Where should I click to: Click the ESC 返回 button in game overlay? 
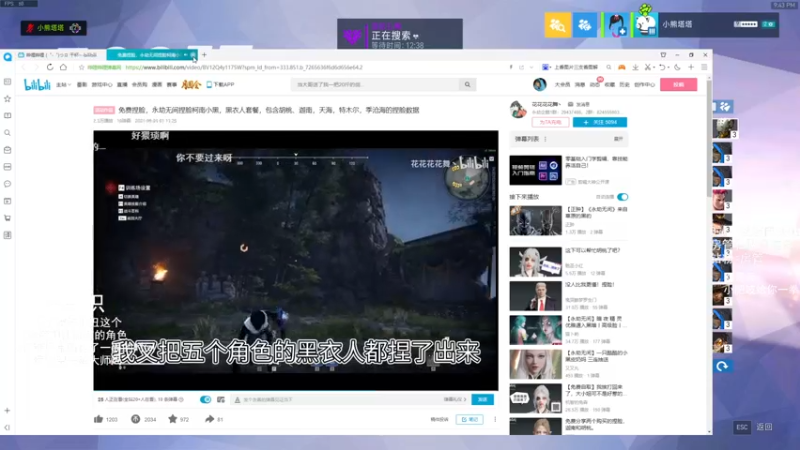pyautogui.click(x=753, y=427)
